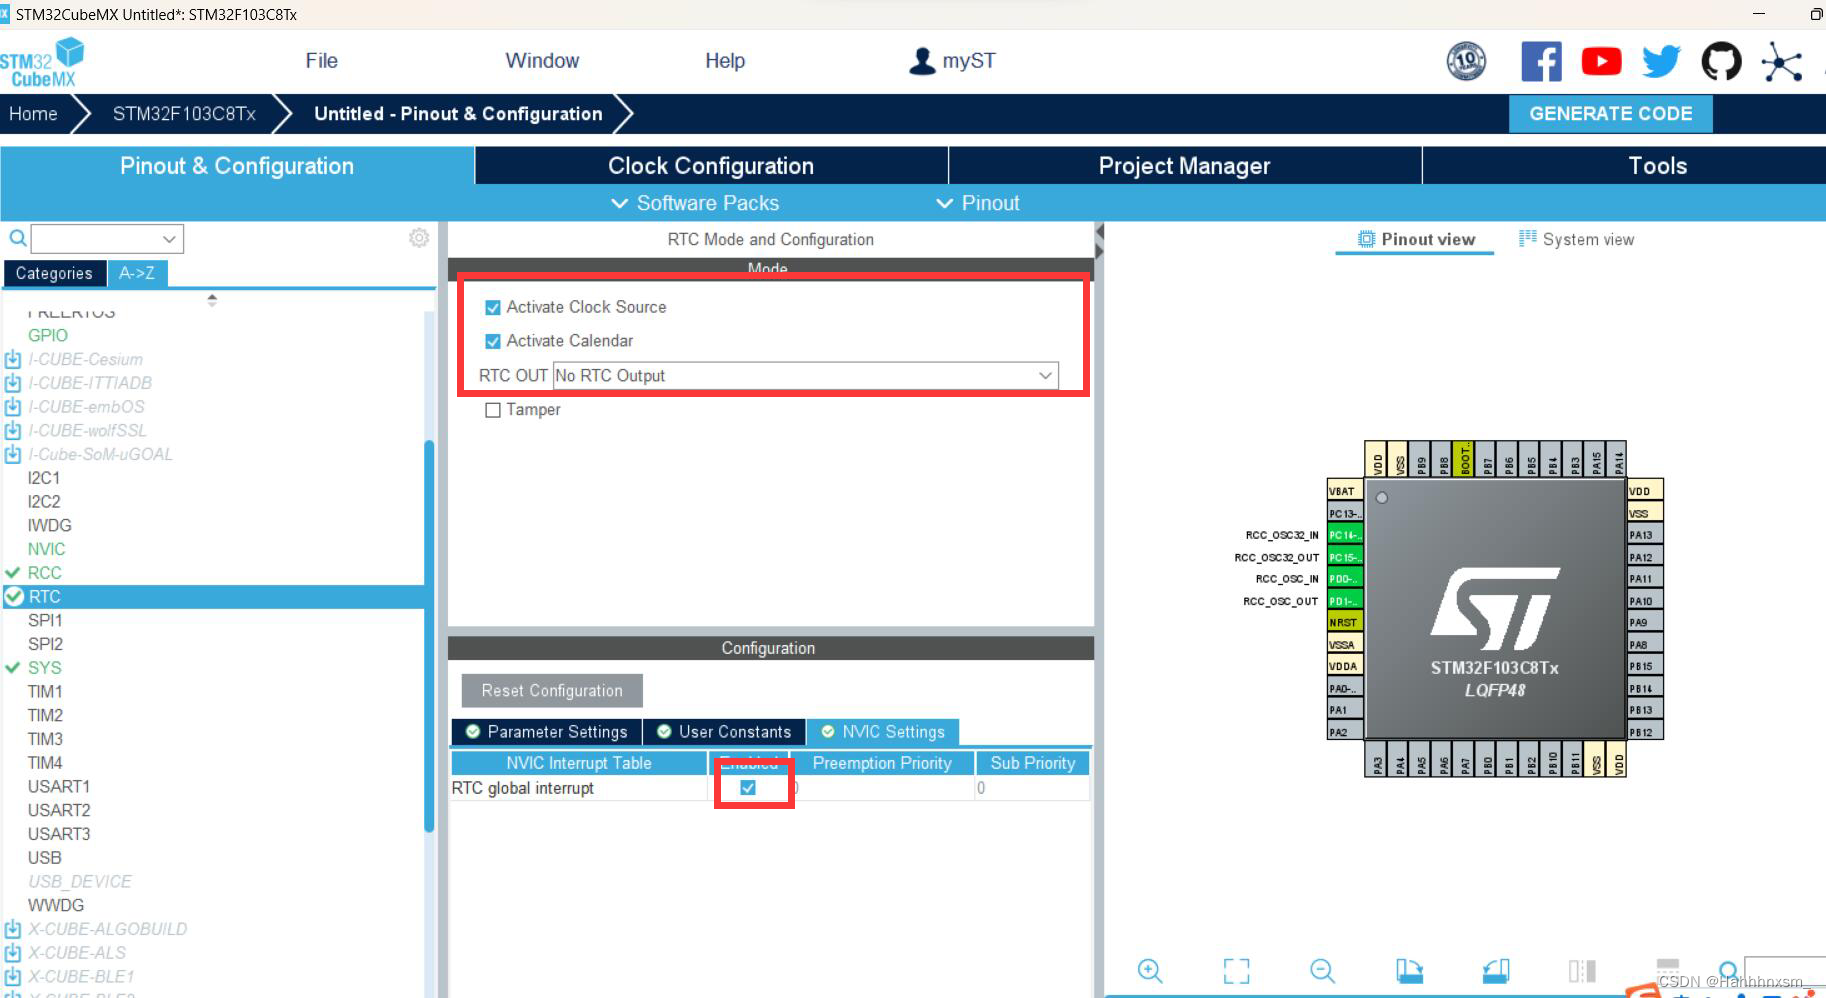
Task: Open the Facebook icon link
Action: (x=1541, y=62)
